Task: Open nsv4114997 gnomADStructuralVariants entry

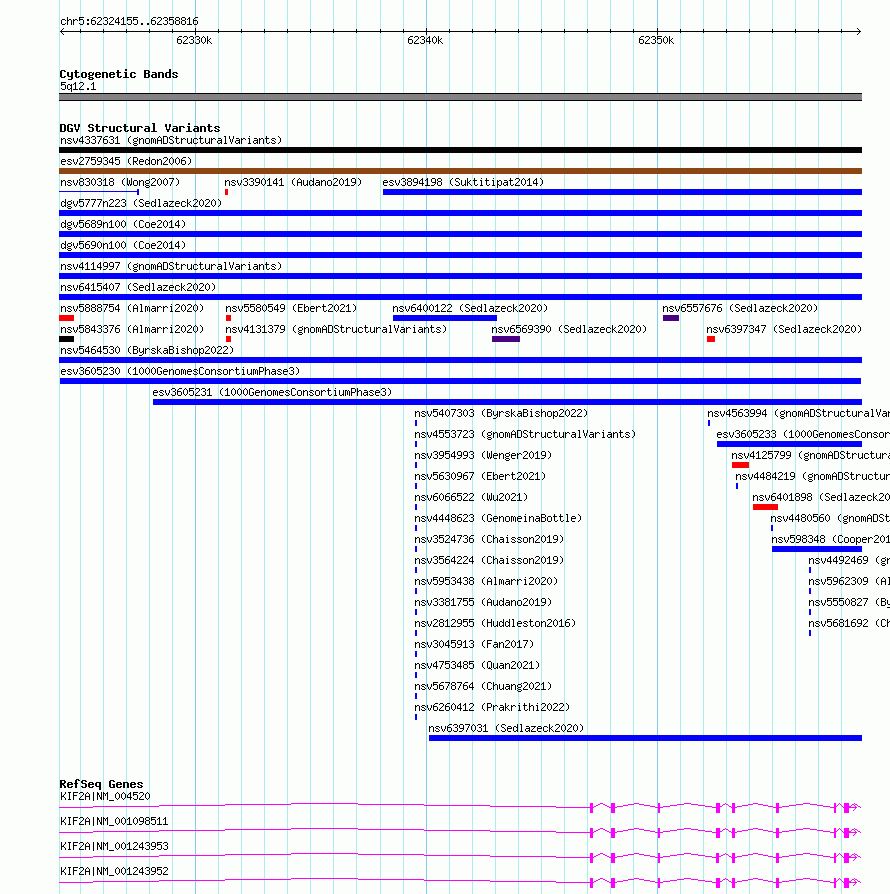Action: tap(171, 266)
